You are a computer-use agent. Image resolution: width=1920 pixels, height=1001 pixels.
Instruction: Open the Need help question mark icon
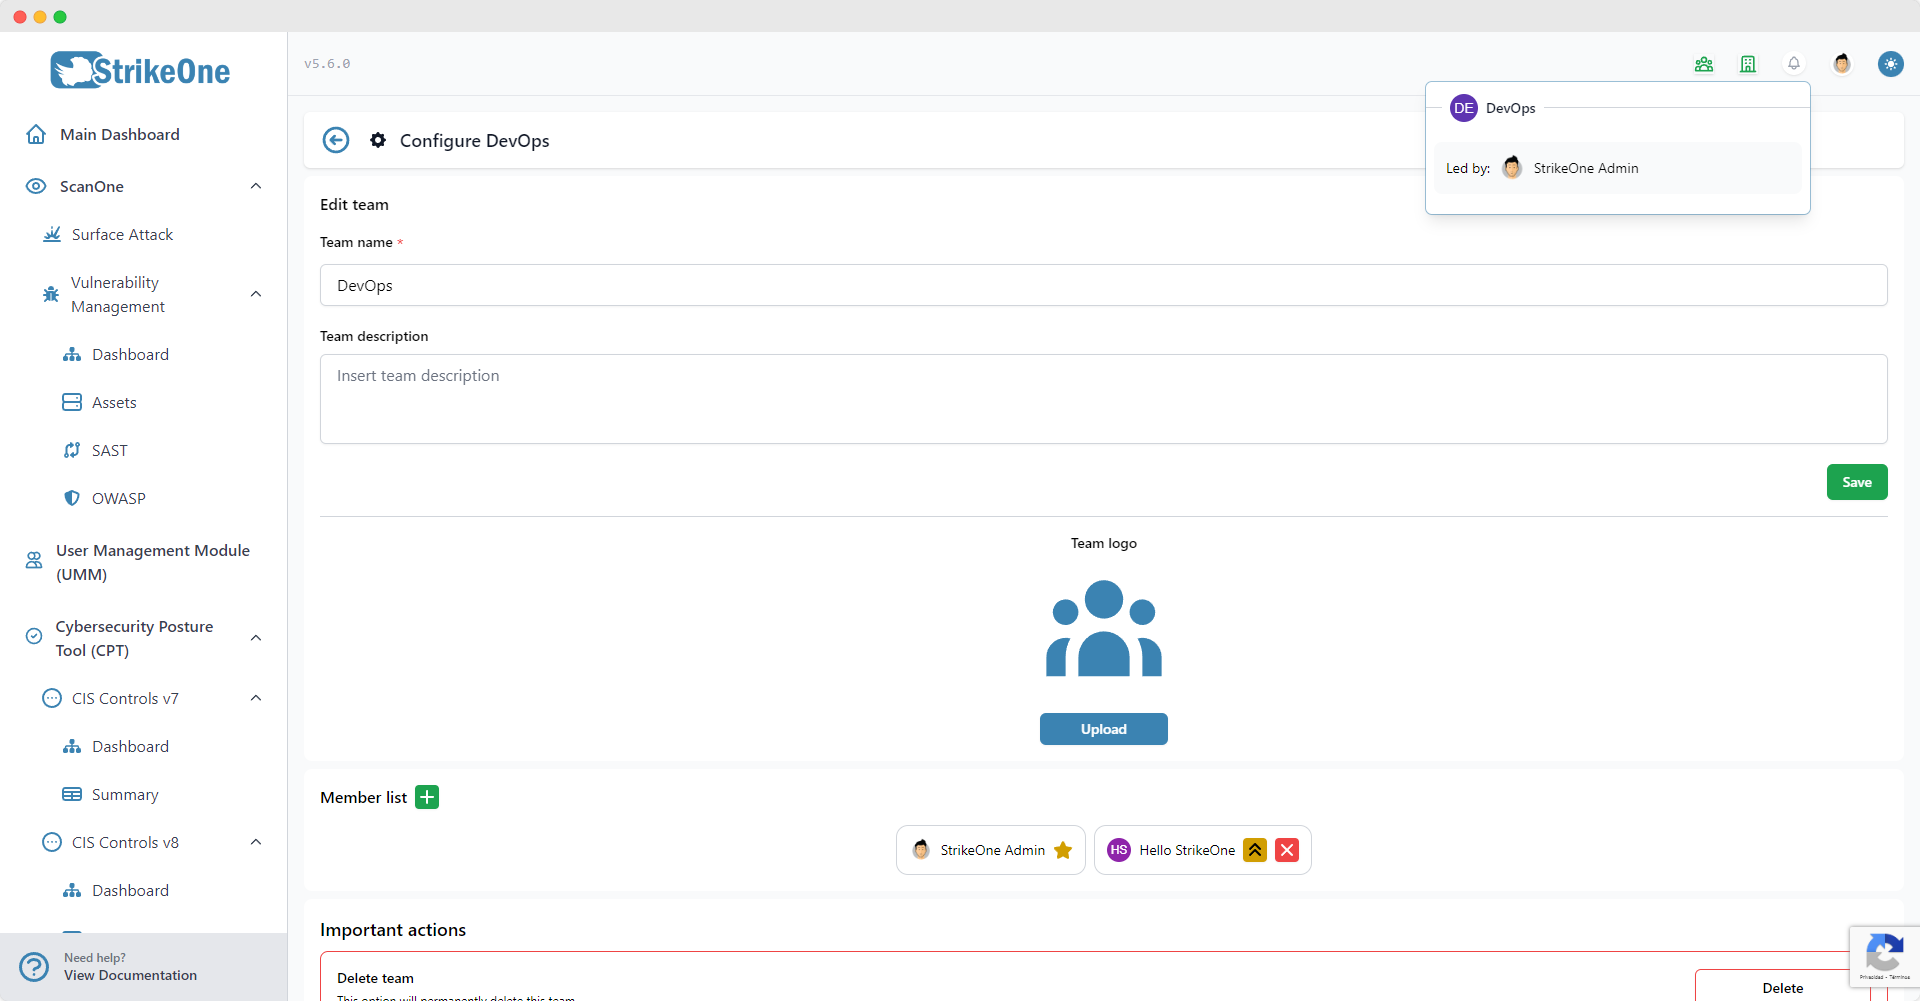click(x=34, y=966)
